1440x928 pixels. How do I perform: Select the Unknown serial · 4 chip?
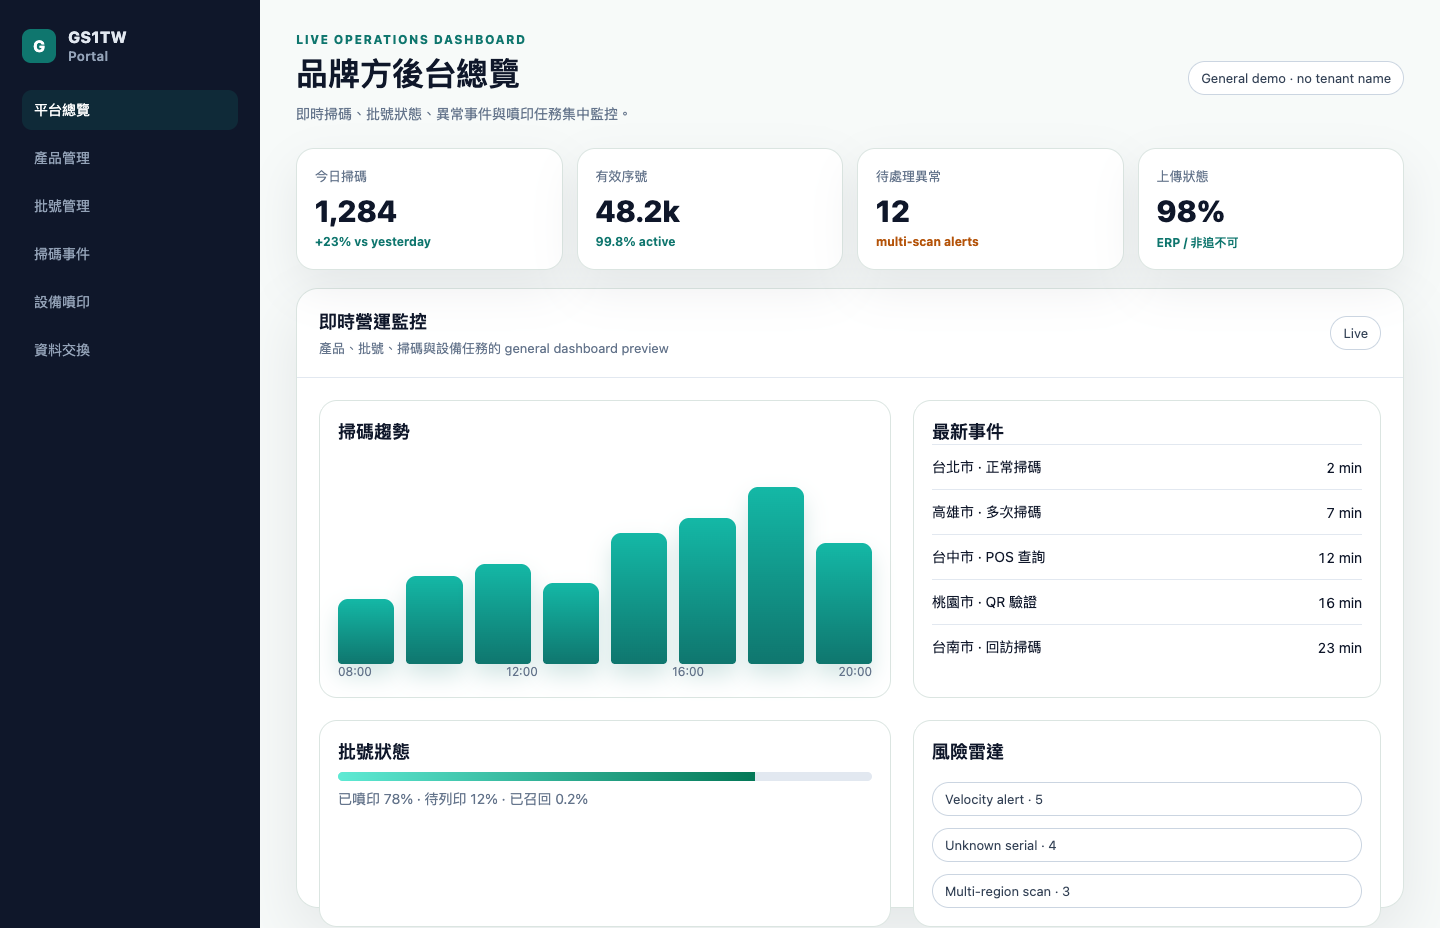click(1146, 845)
